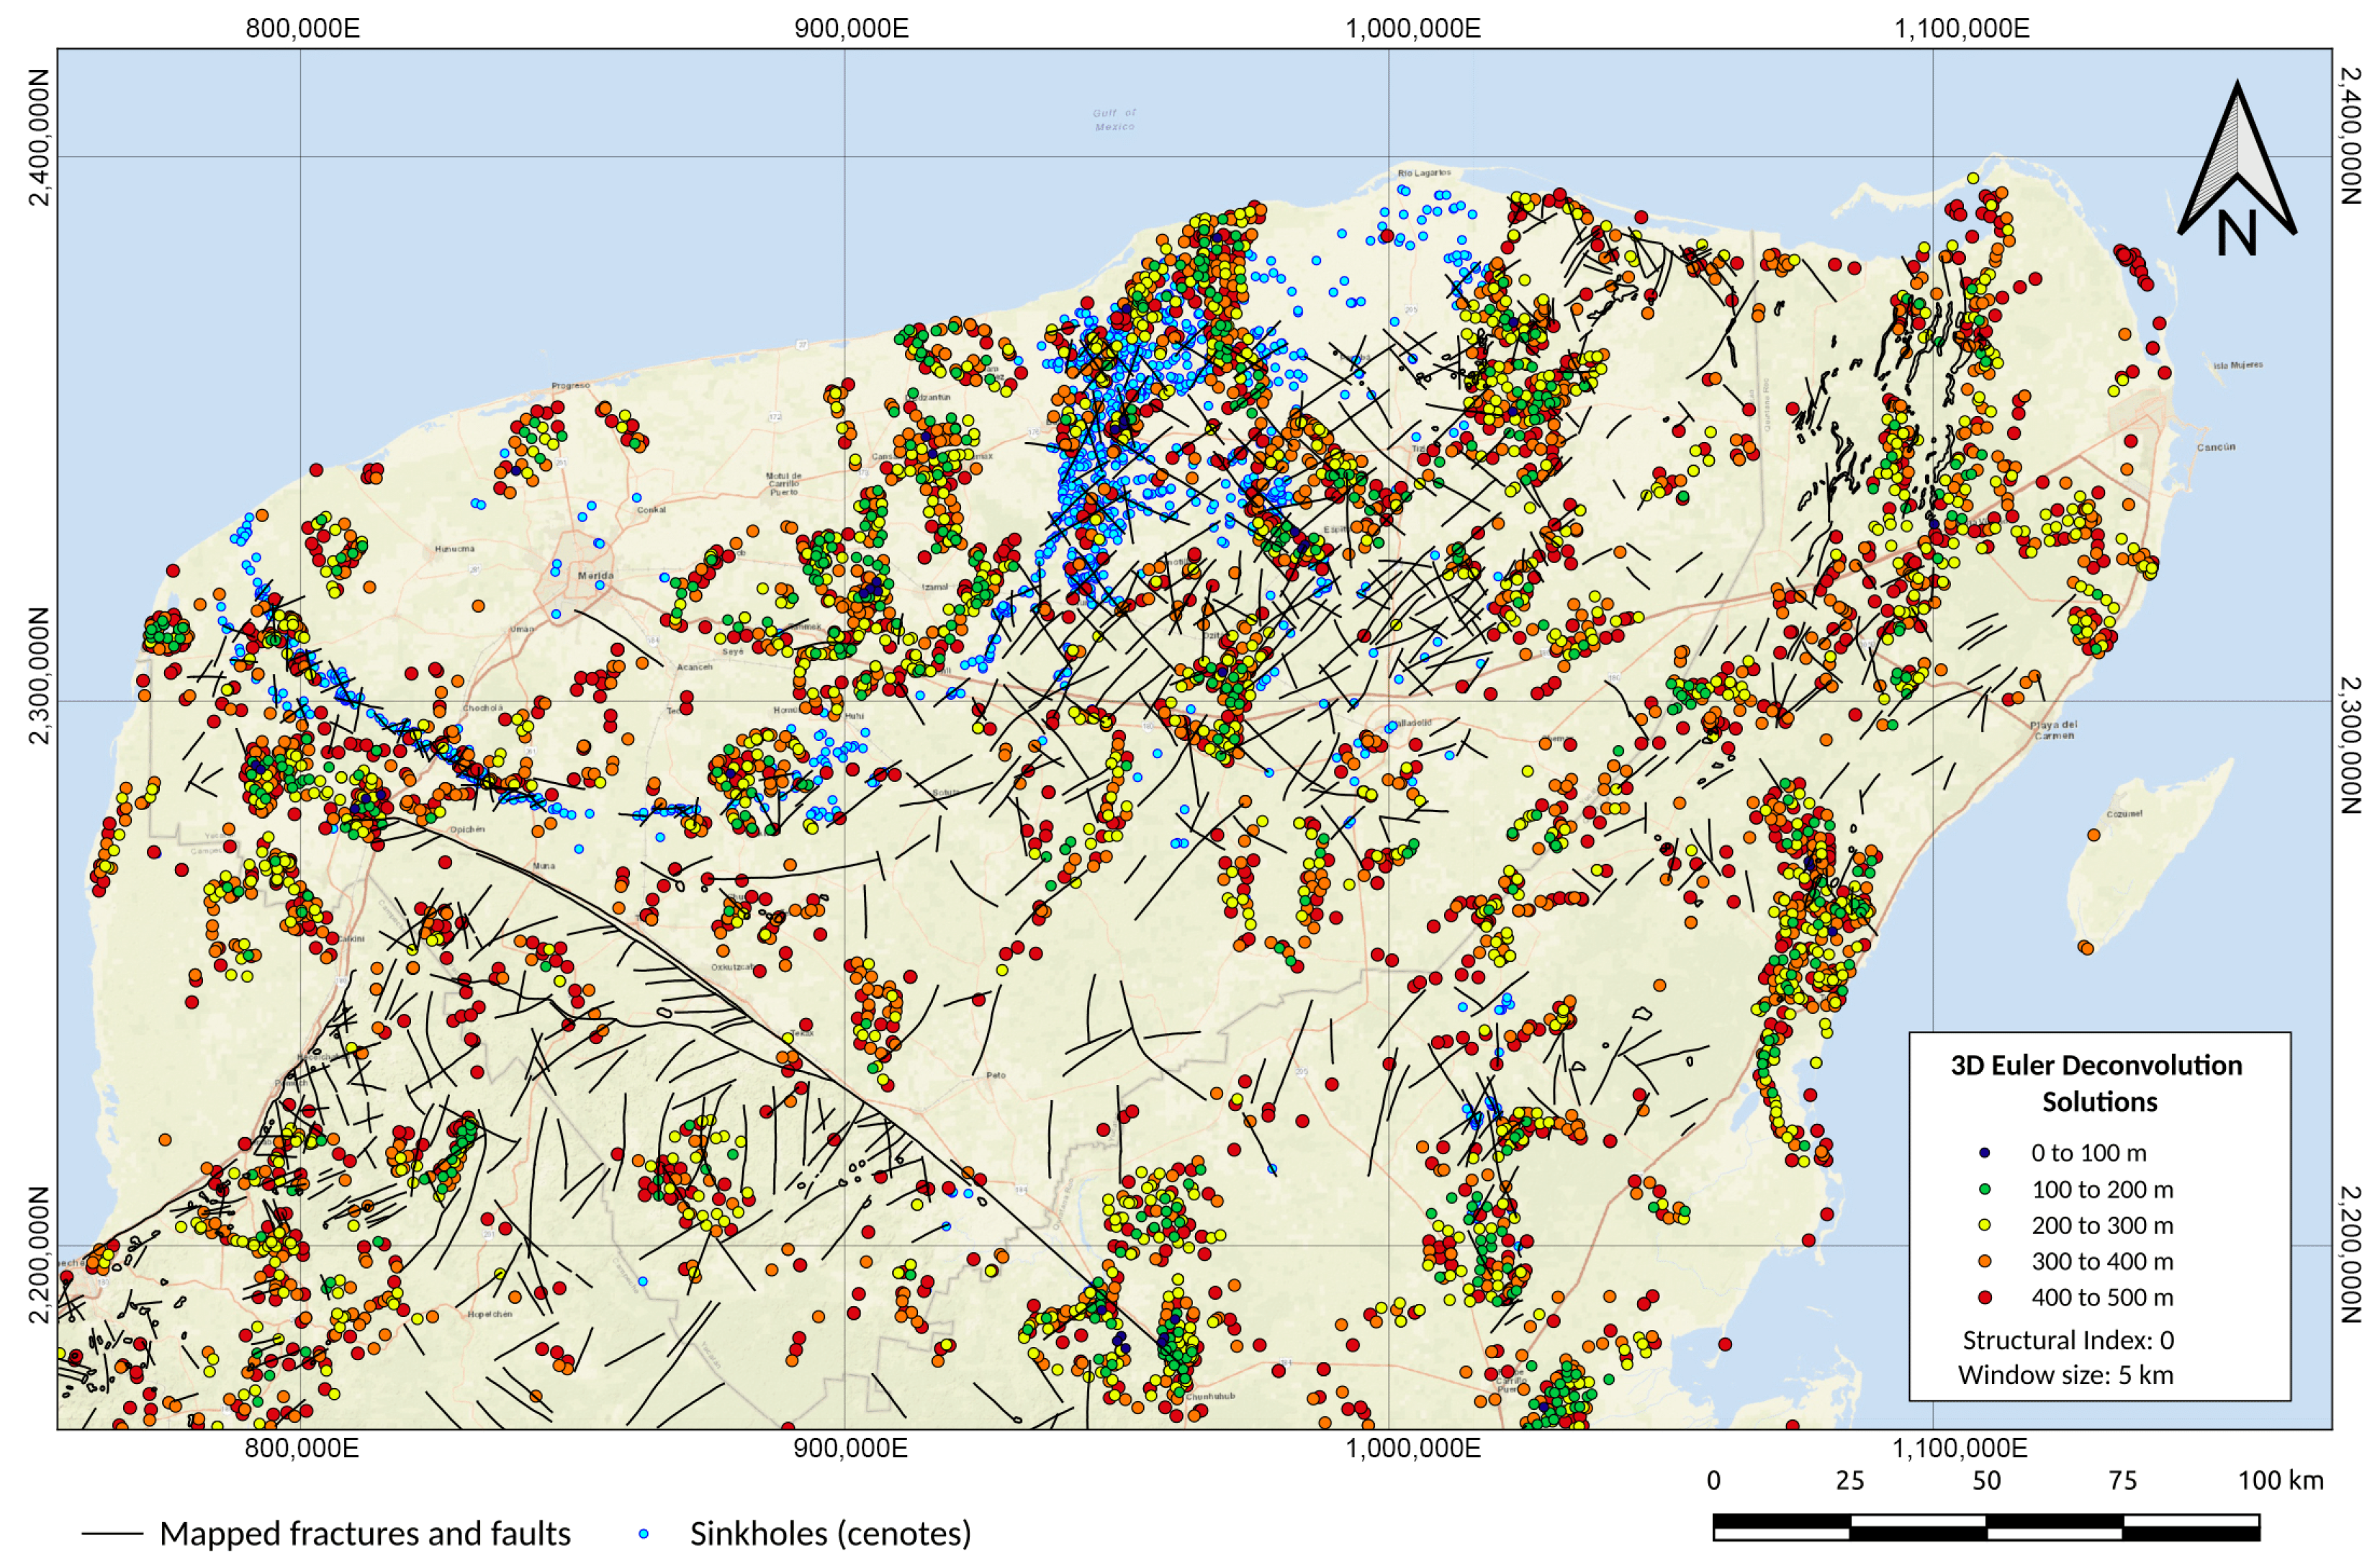Click the top 900,000E coordinate label

851,28
